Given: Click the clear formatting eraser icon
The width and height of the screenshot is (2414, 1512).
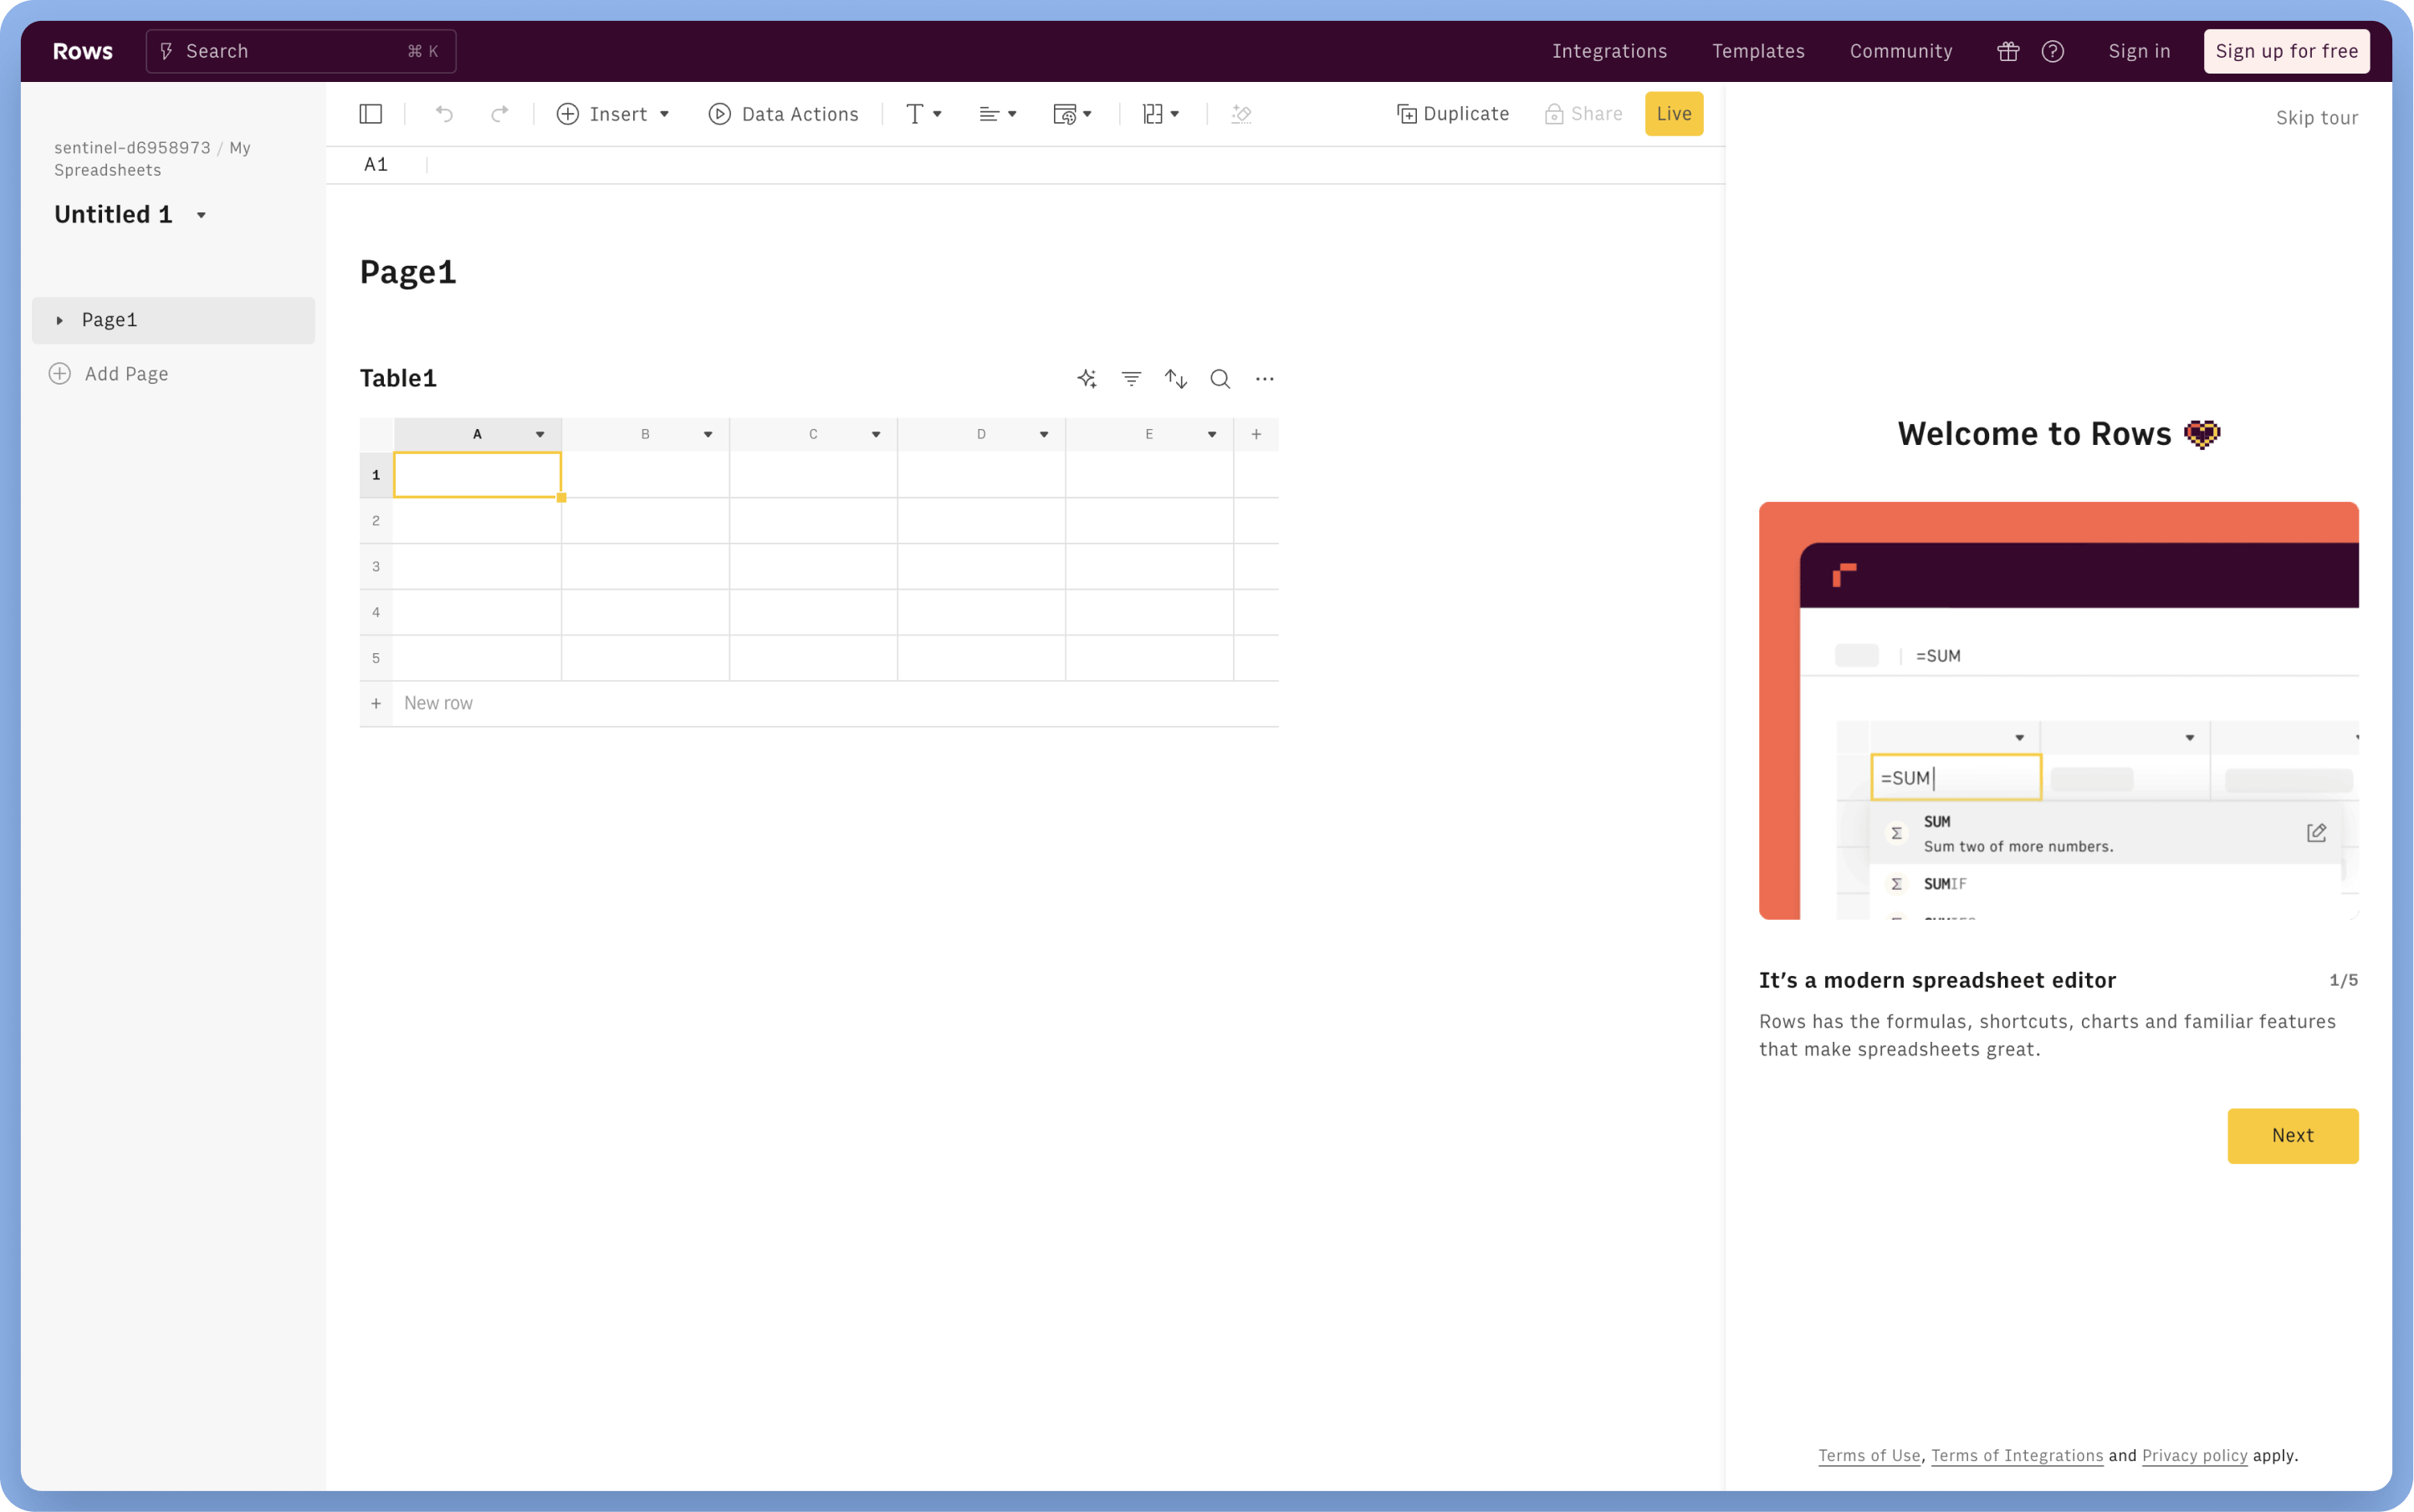Looking at the screenshot, I should [1241, 114].
